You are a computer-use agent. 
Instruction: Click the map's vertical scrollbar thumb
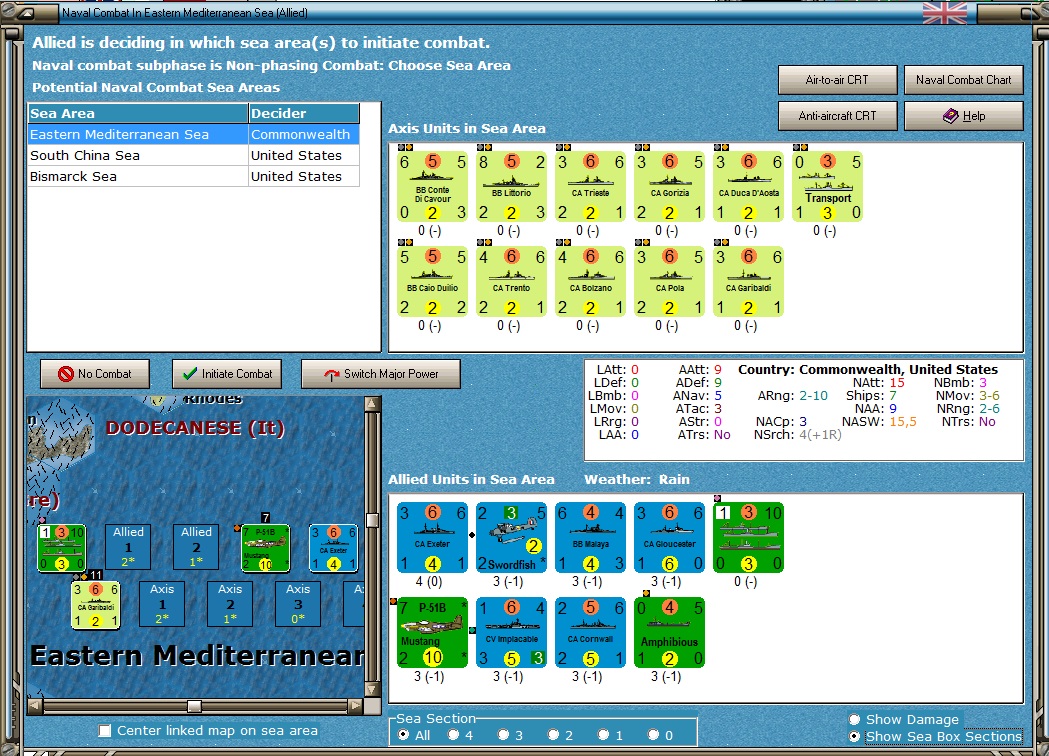pyautogui.click(x=373, y=521)
